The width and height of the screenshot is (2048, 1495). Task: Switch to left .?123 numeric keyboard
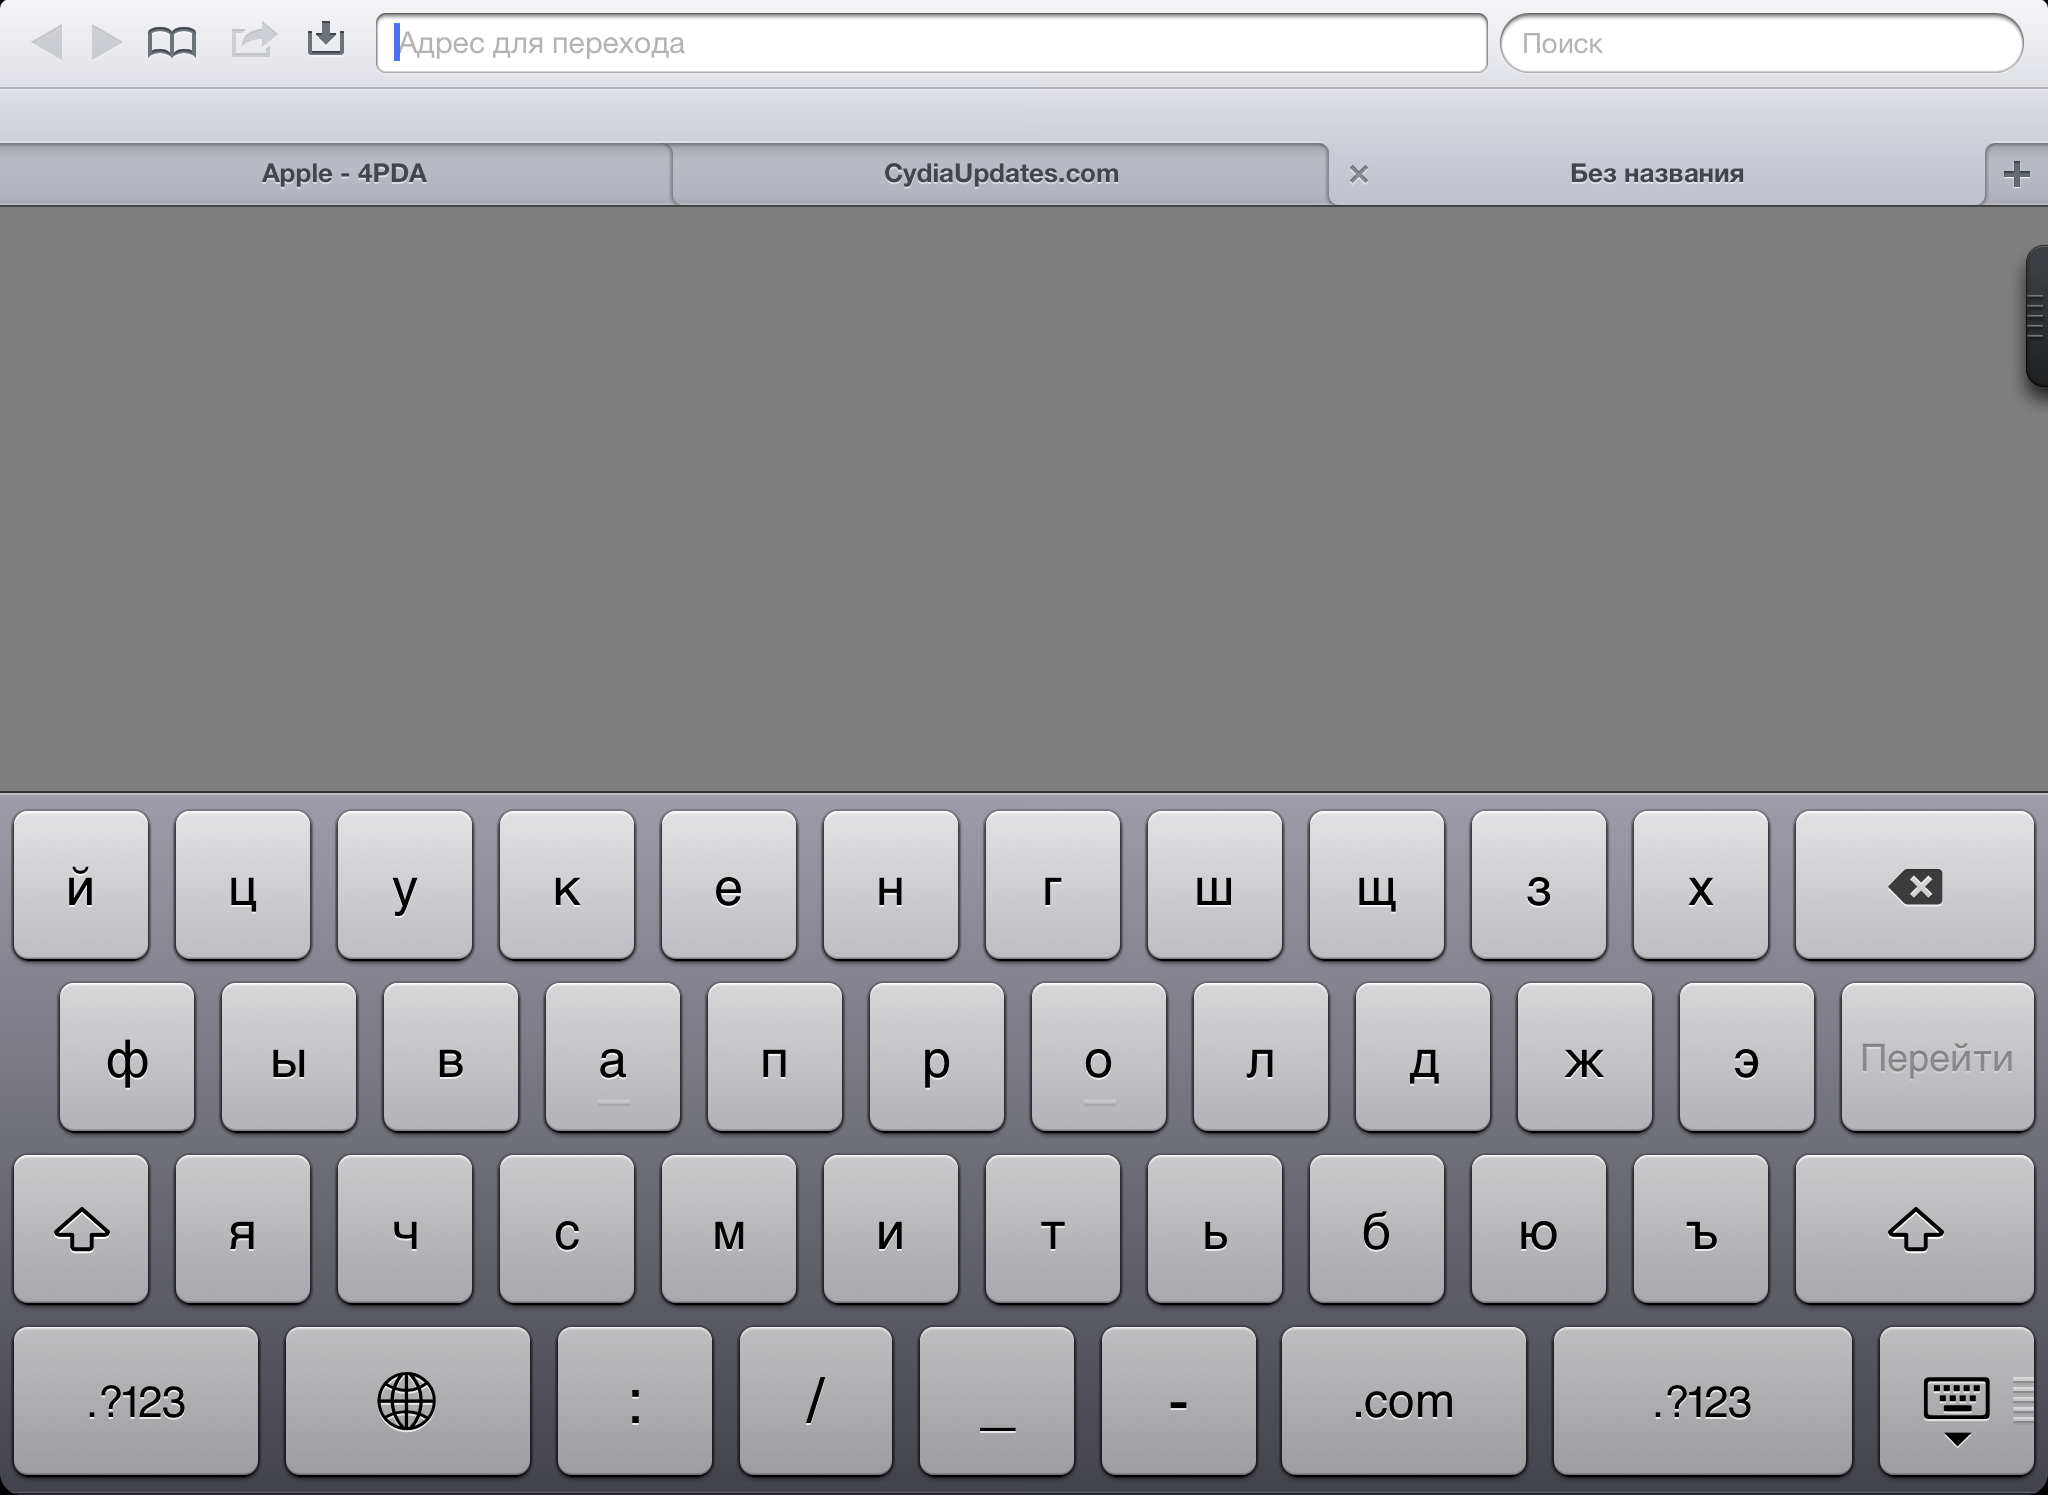point(136,1400)
